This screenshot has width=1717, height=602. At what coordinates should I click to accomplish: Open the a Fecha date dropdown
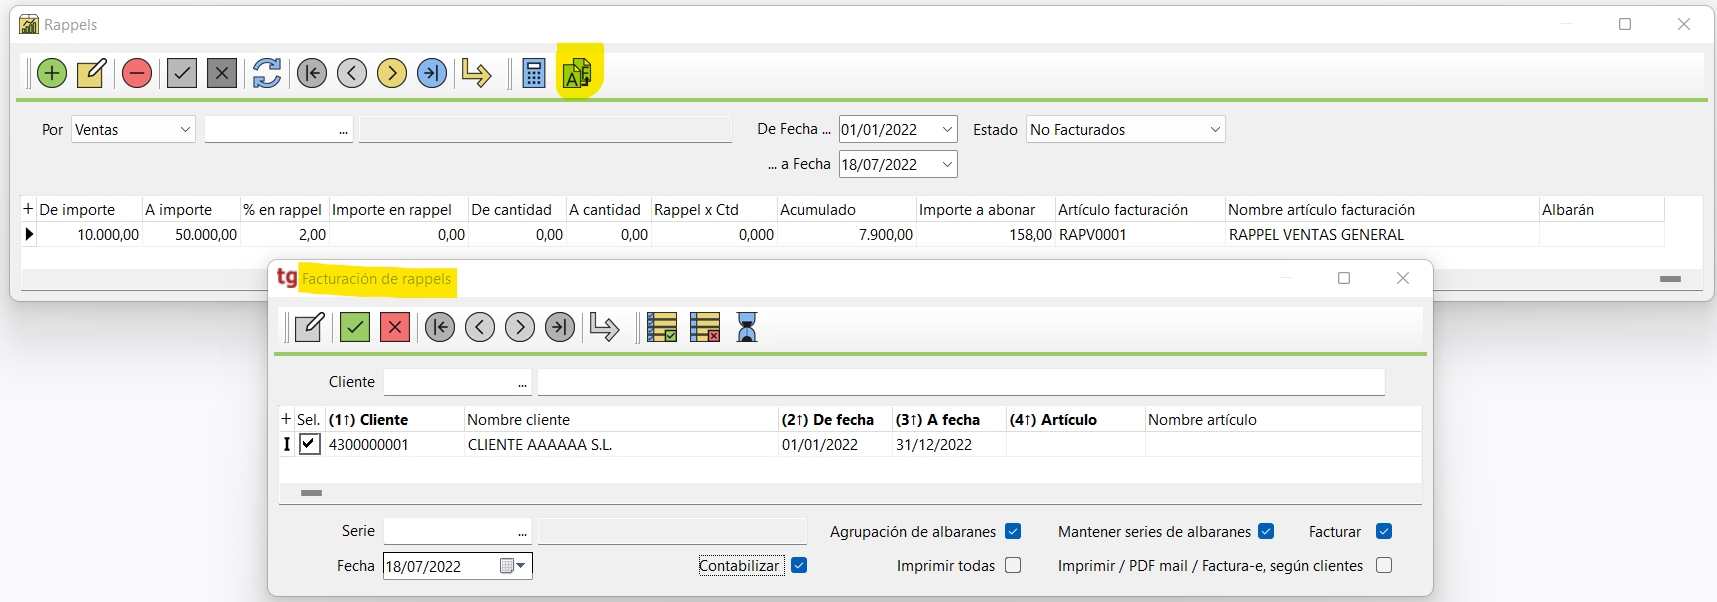click(x=947, y=164)
